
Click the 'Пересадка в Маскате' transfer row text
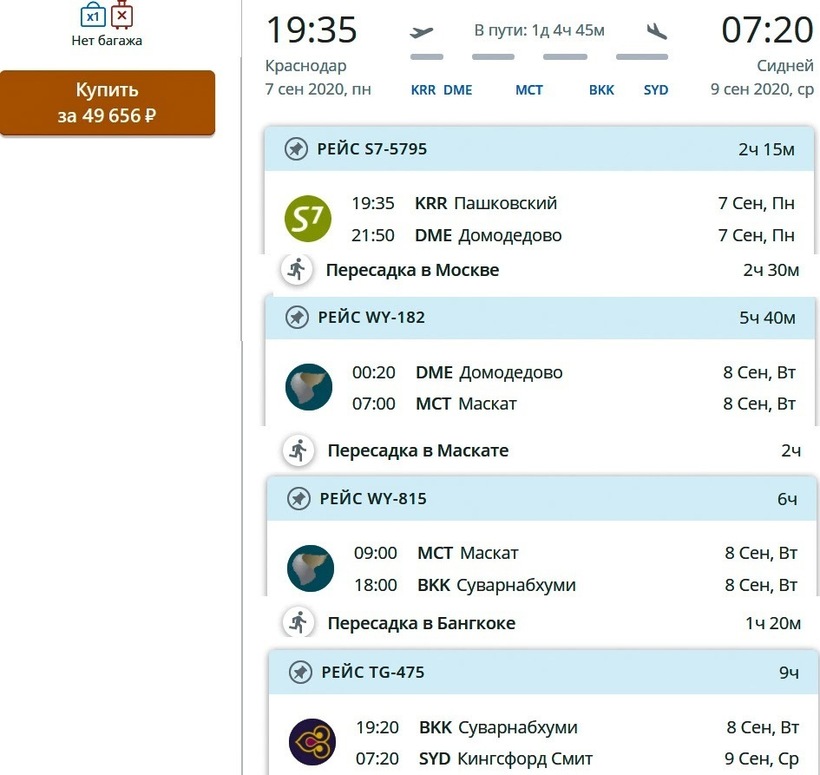(418, 451)
